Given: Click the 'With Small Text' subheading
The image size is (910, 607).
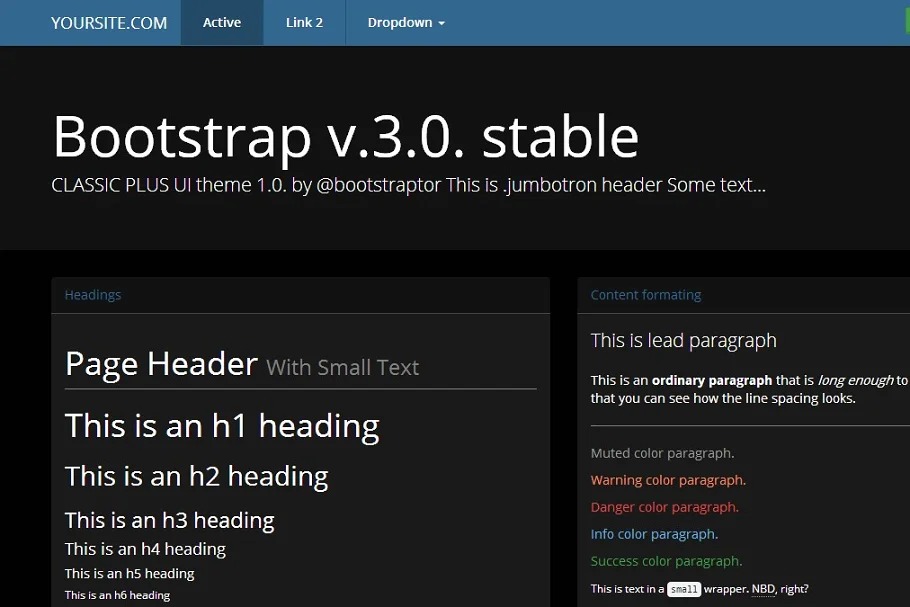Looking at the screenshot, I should (343, 368).
